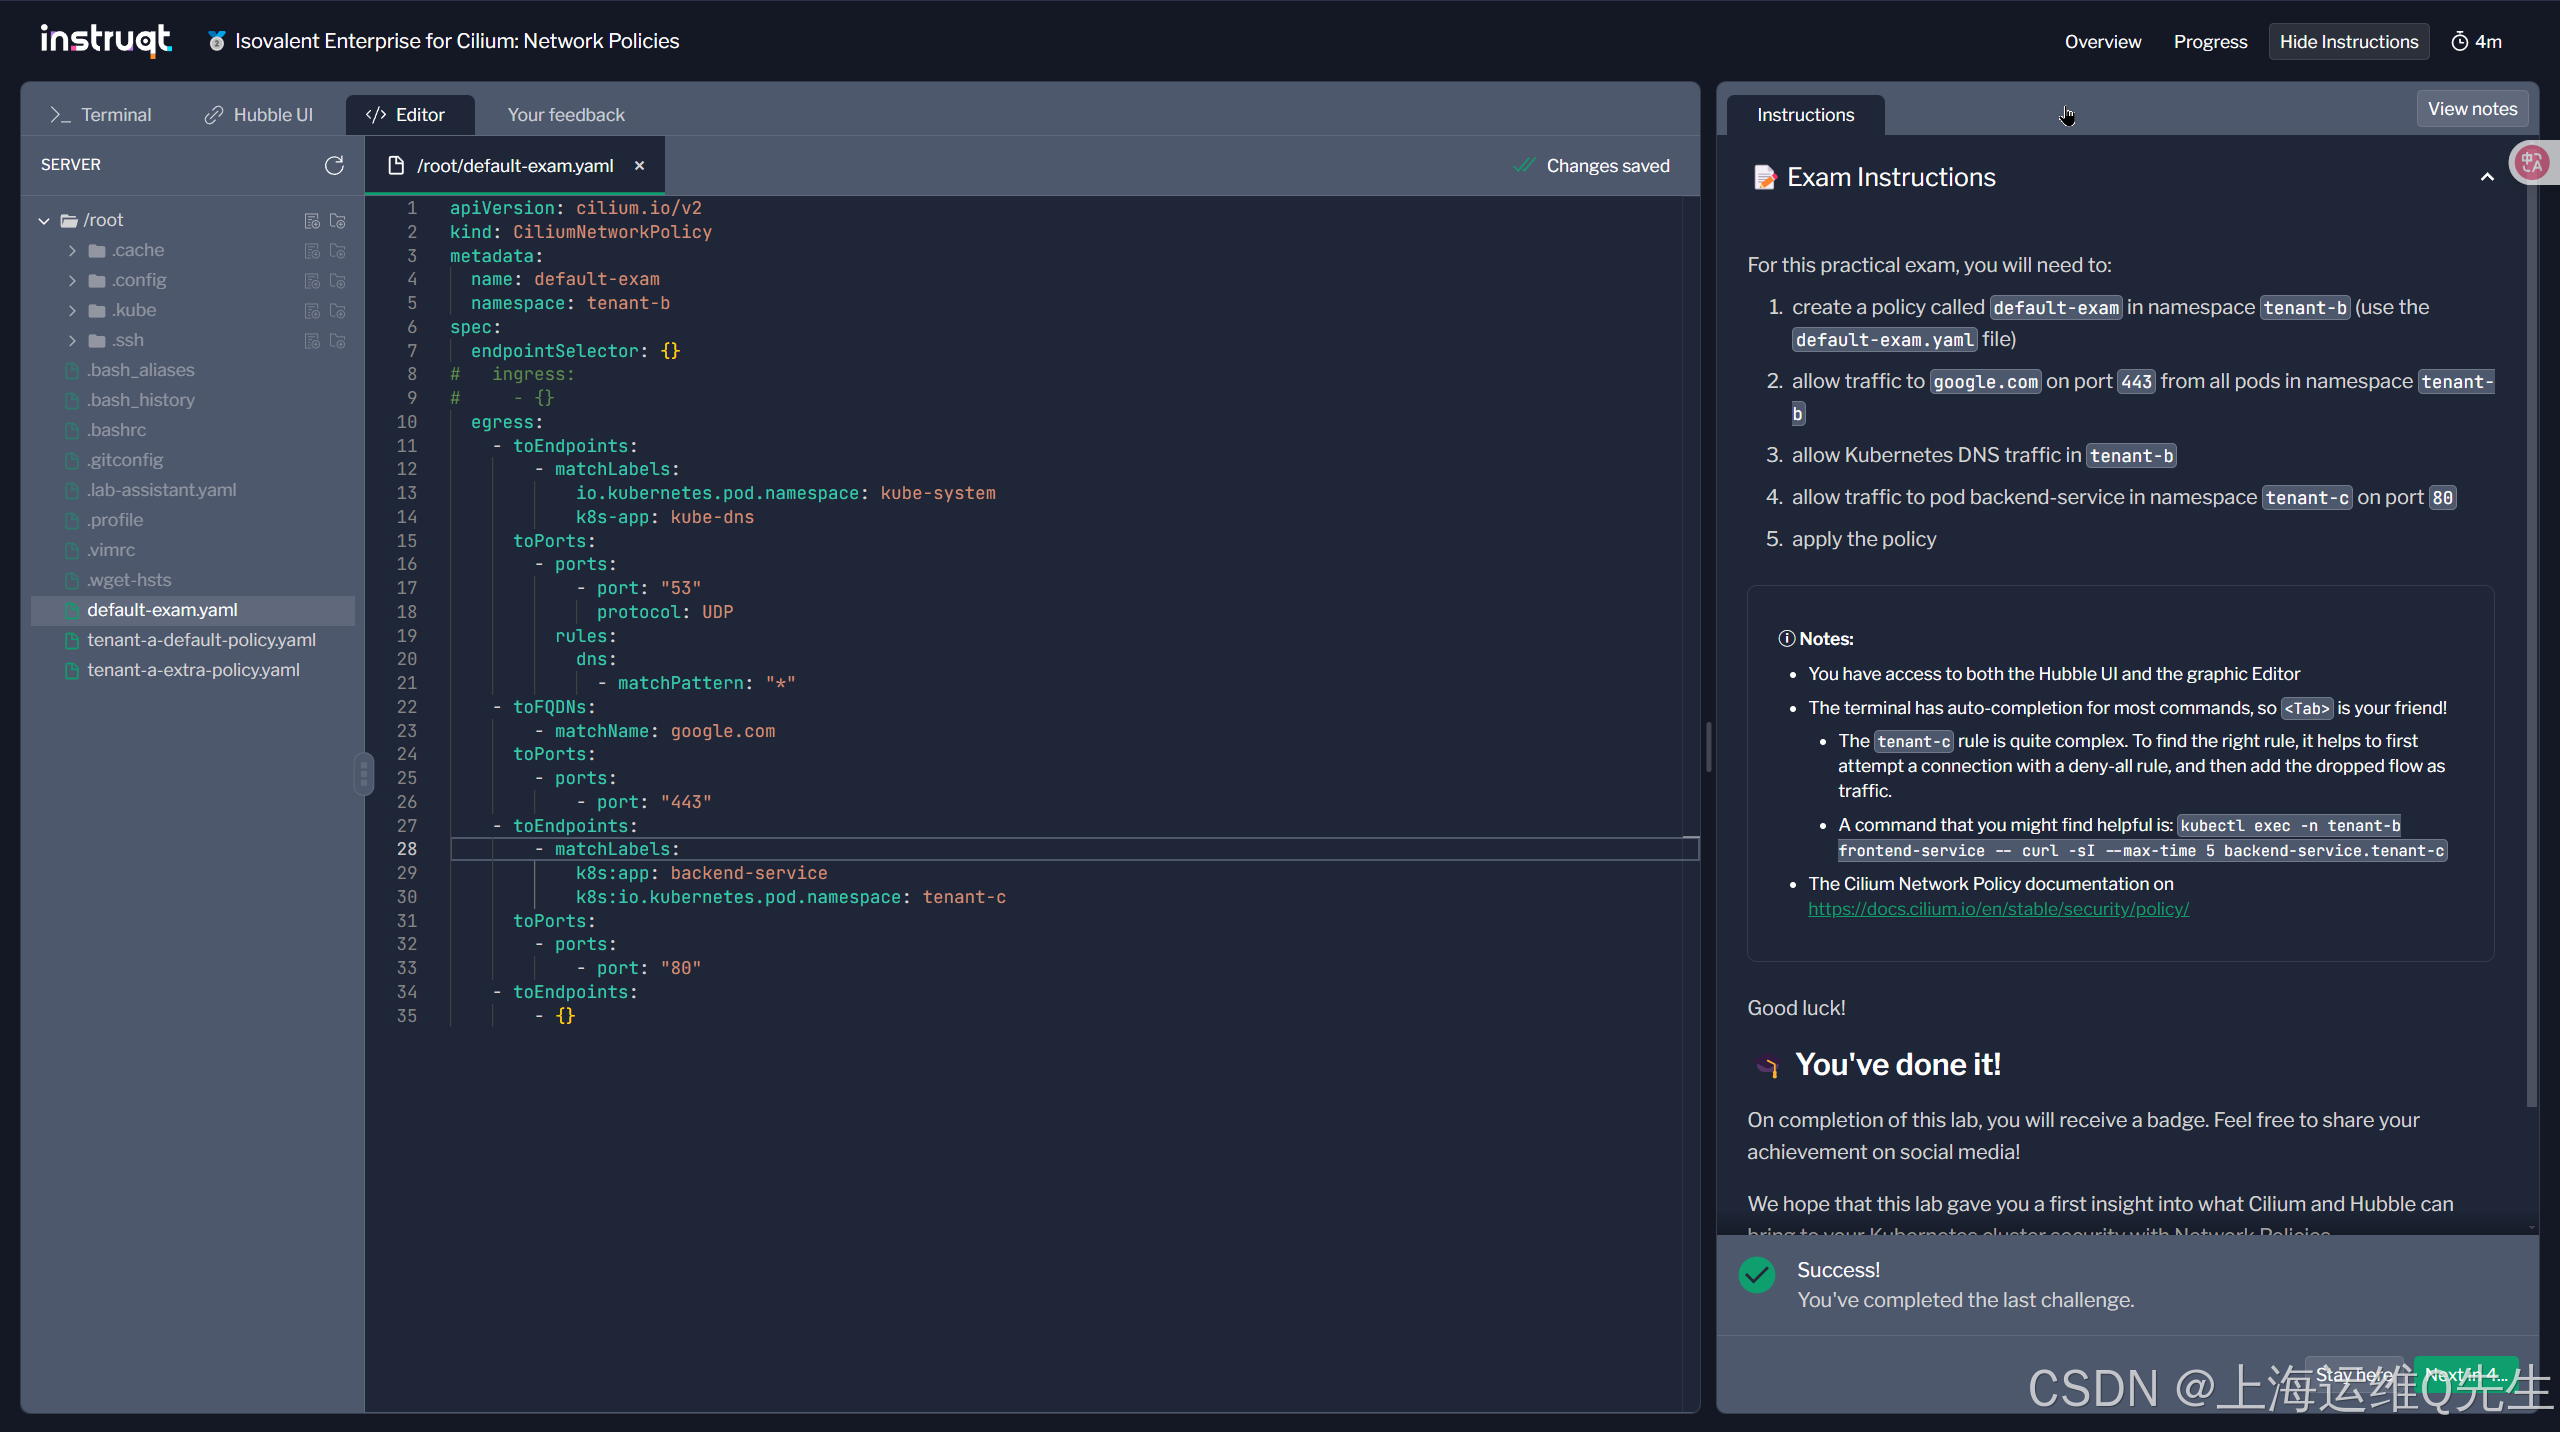The height and width of the screenshot is (1432, 2560).
Task: Click new file icon beside /root
Action: [312, 220]
